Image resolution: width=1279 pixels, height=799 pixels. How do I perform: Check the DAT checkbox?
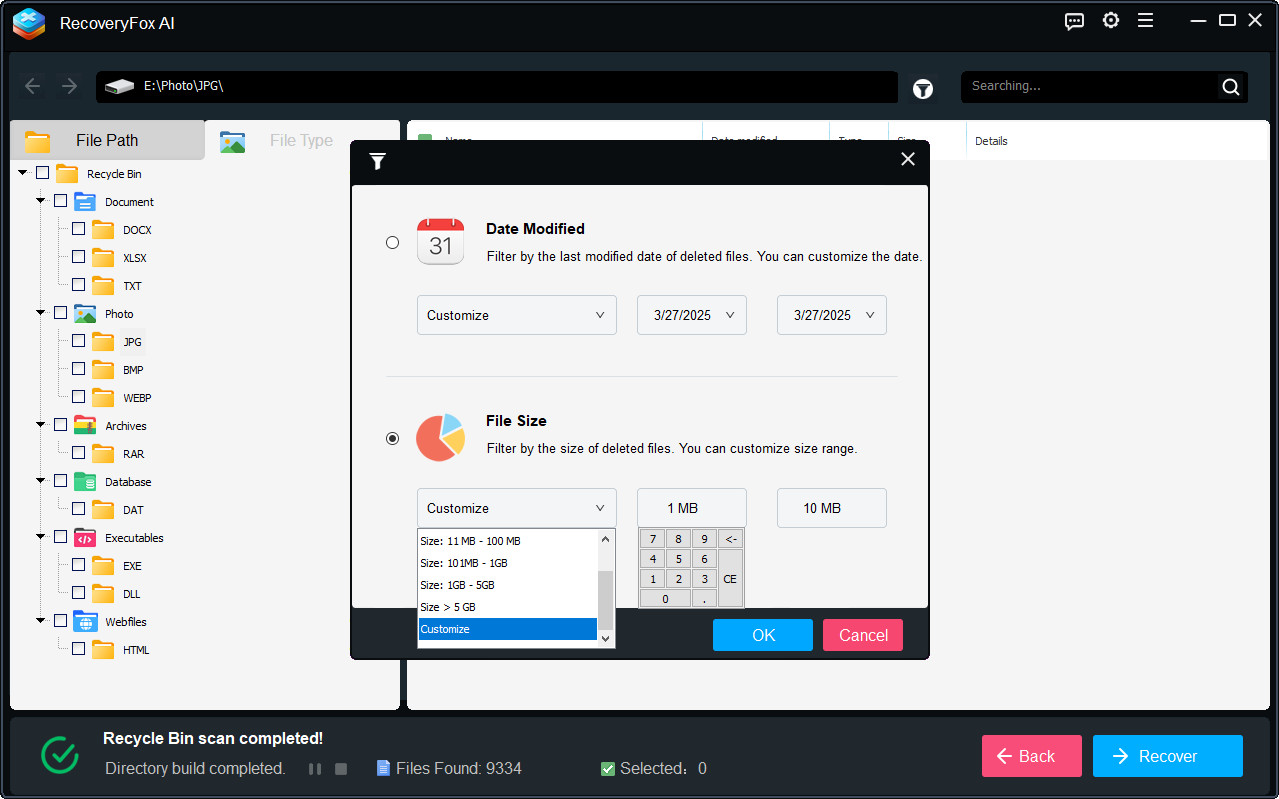point(79,509)
